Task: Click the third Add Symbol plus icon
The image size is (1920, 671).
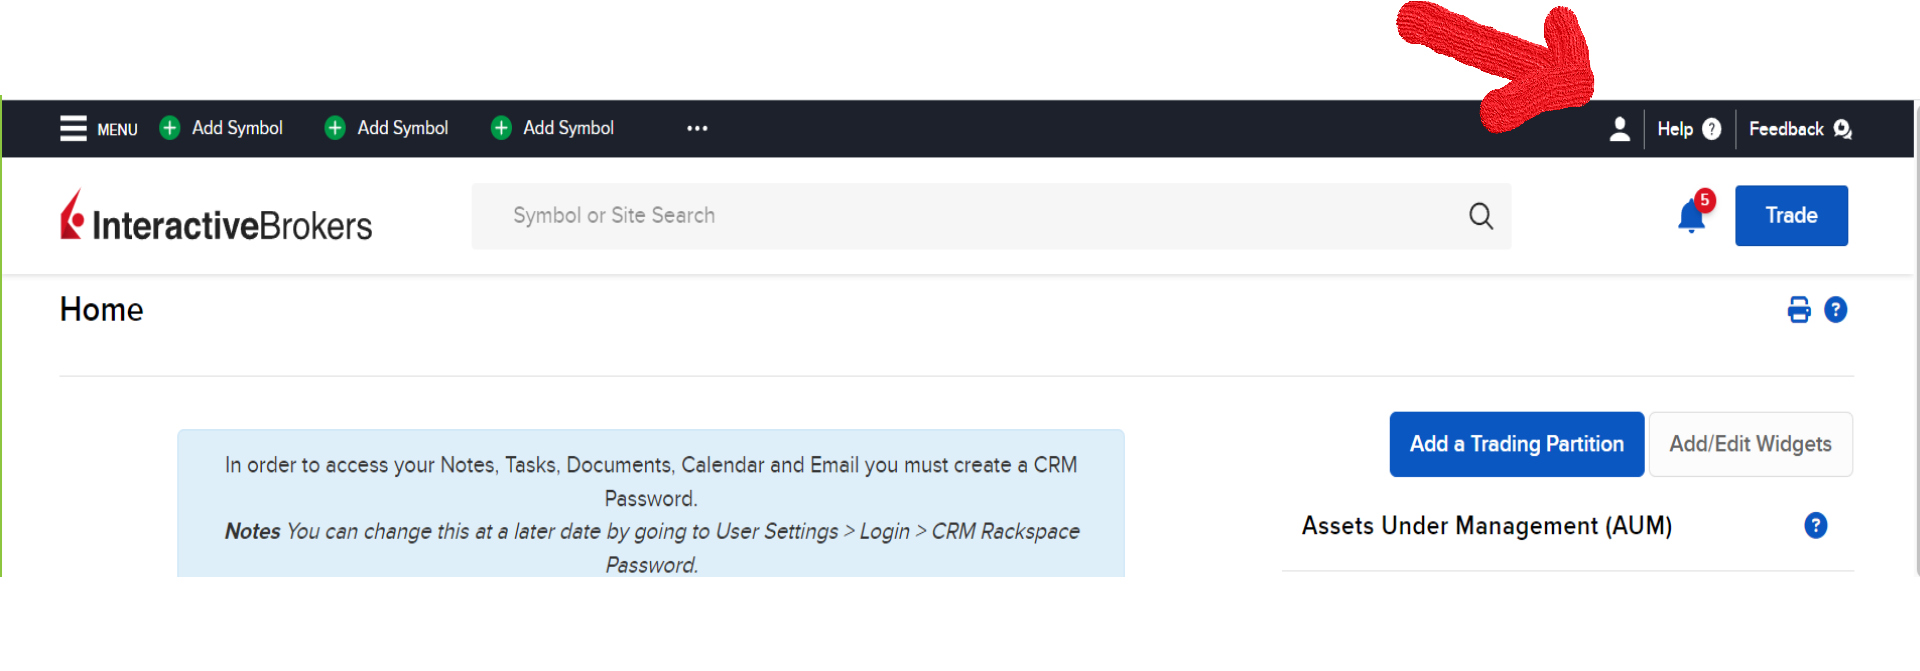Action: click(x=501, y=128)
